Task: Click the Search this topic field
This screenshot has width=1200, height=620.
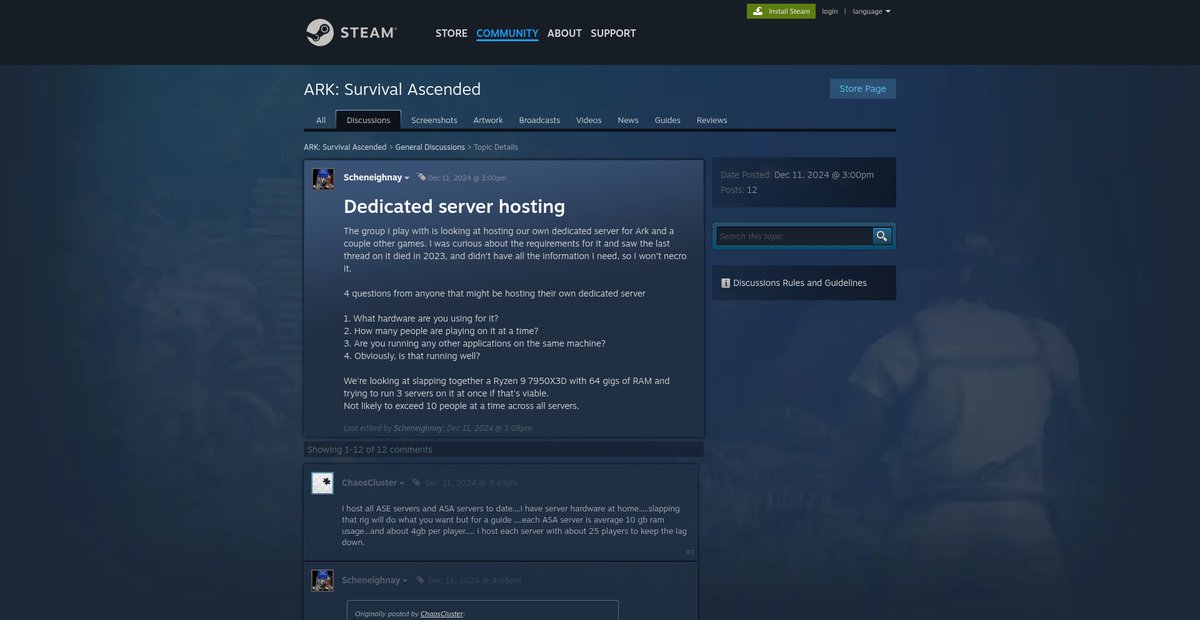Action: pos(794,236)
